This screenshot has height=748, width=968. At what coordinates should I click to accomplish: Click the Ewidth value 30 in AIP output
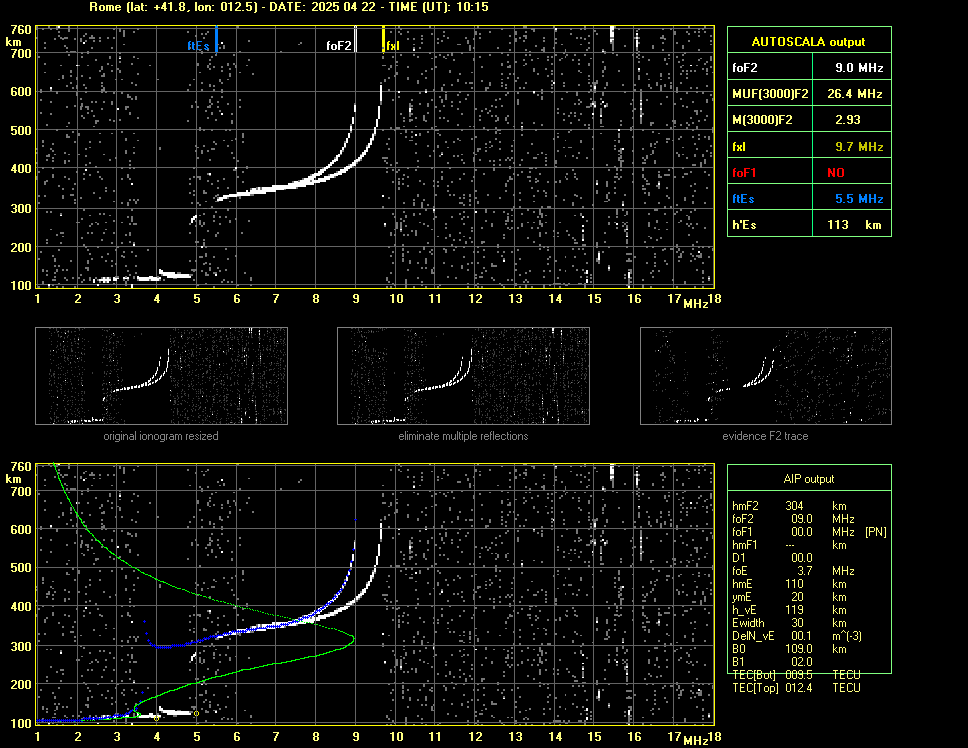click(x=797, y=623)
